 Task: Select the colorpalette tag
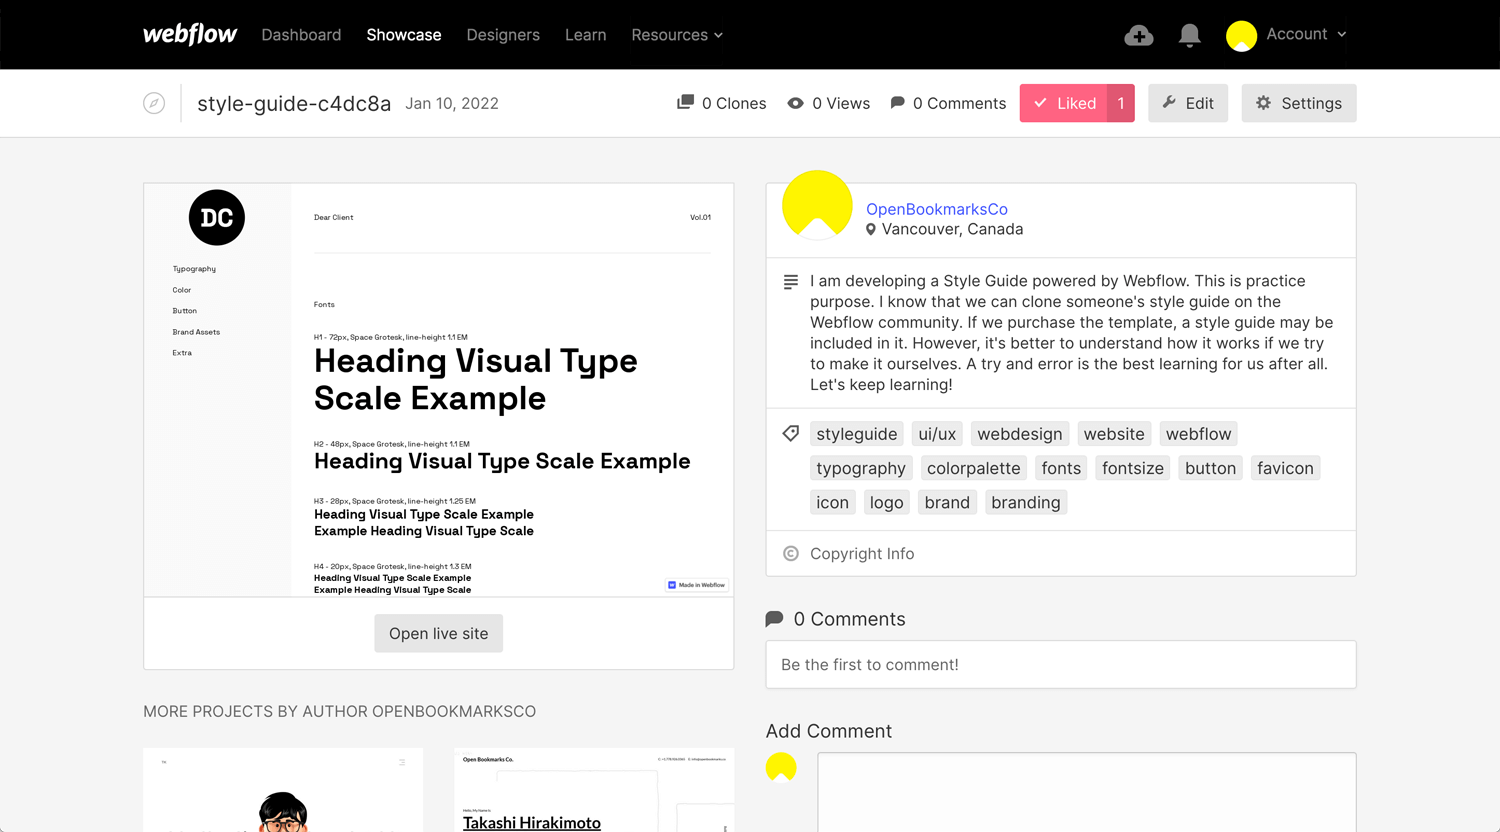coord(974,468)
